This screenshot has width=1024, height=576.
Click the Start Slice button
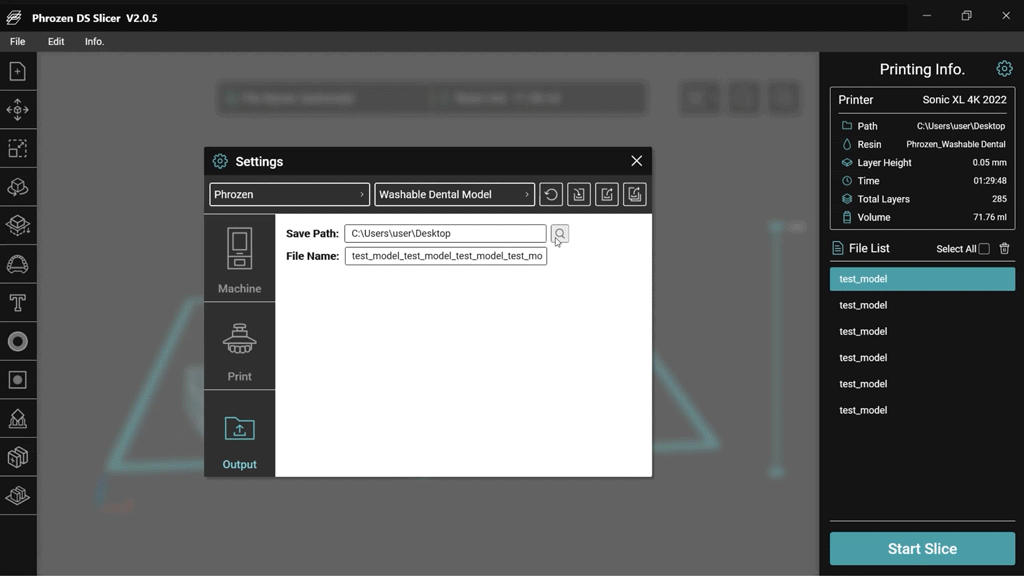[x=922, y=549]
